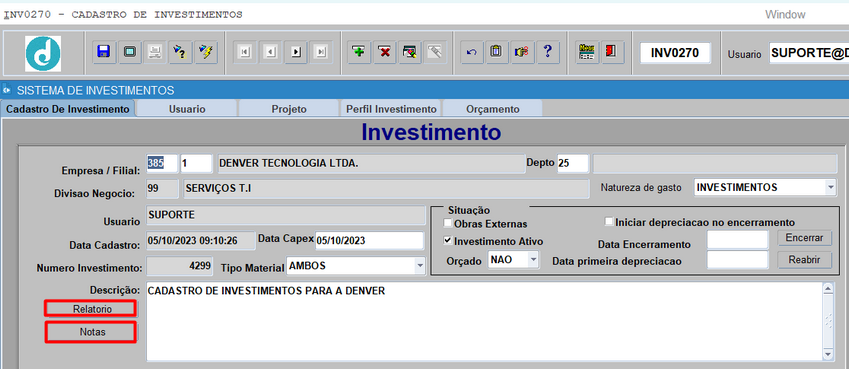Enable the Obras Externas checkbox
This screenshot has width=849, height=369.
(x=447, y=223)
